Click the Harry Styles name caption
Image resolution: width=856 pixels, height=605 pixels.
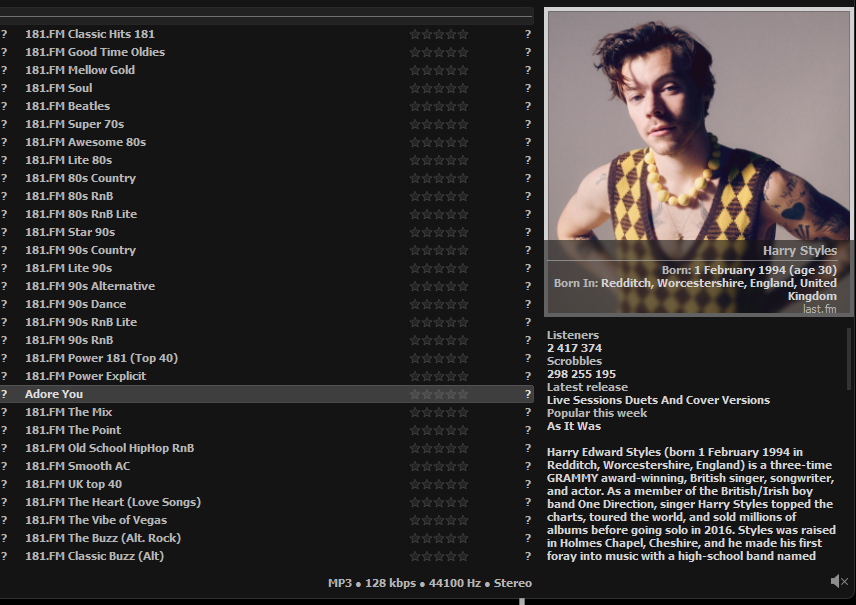(800, 251)
